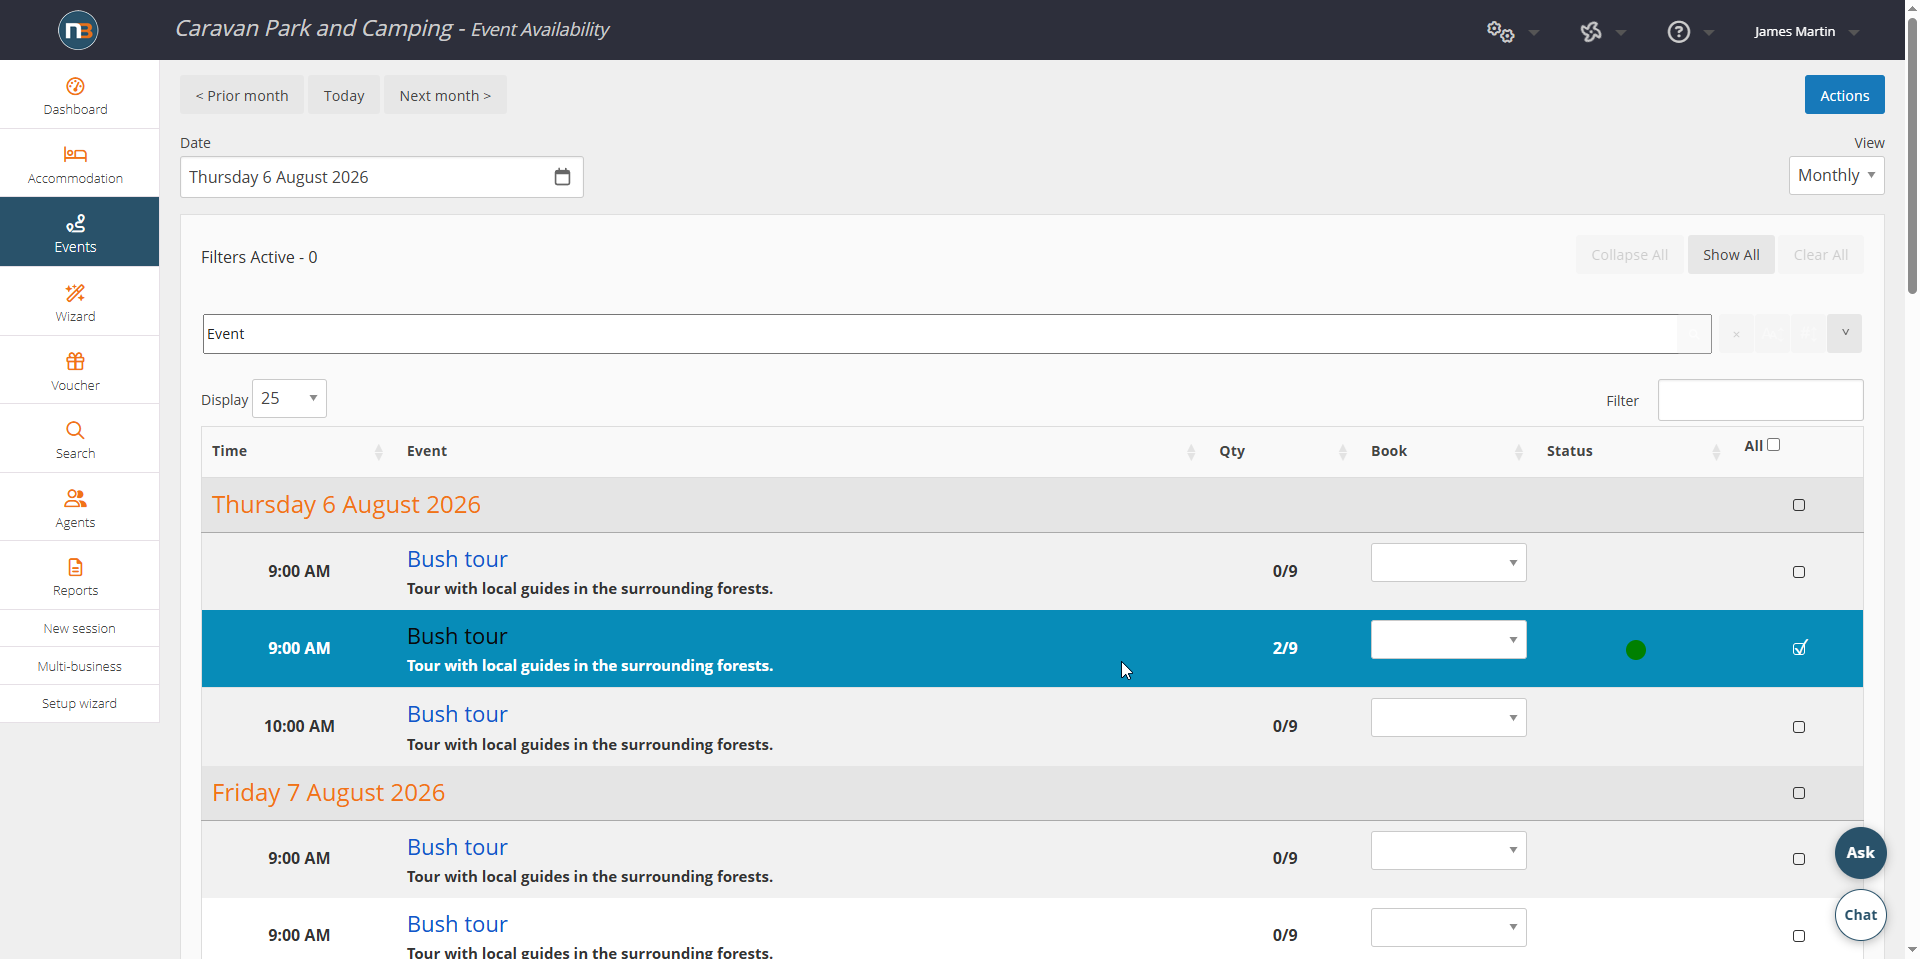
Task: Click the Agents people icon
Action: coord(75,498)
